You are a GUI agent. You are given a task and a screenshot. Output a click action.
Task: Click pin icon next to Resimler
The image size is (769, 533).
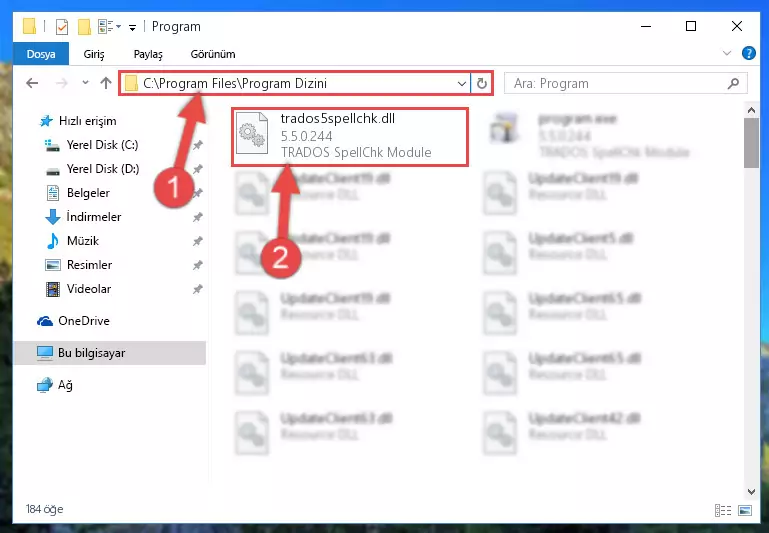point(198,265)
